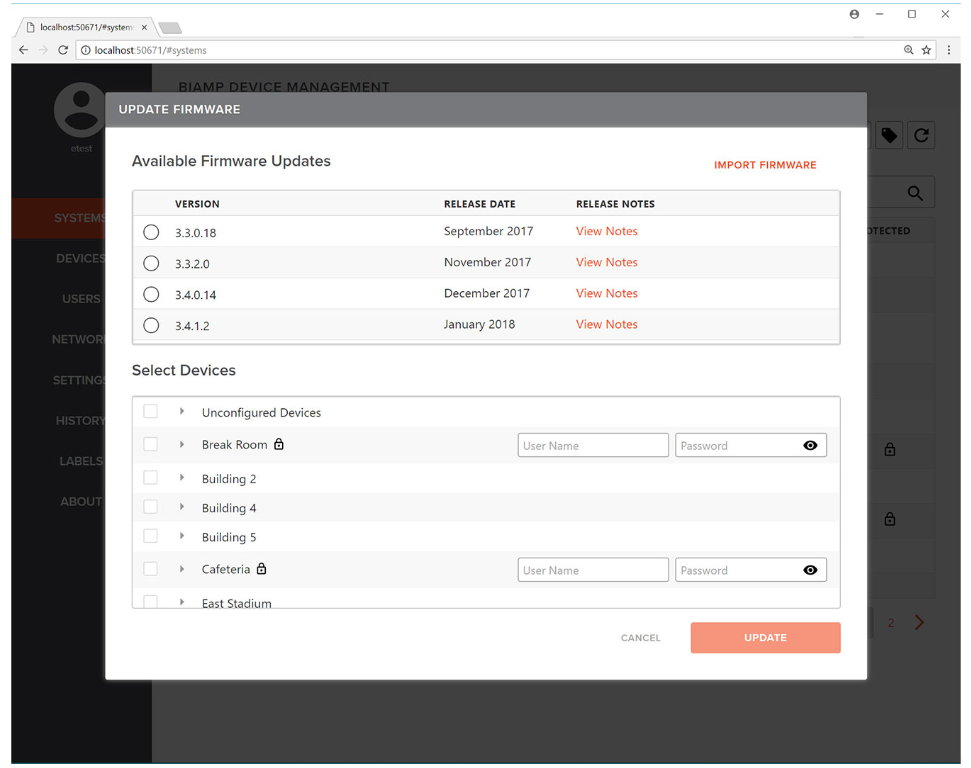
Task: Check the Building 2 checkbox
Action: (151, 478)
